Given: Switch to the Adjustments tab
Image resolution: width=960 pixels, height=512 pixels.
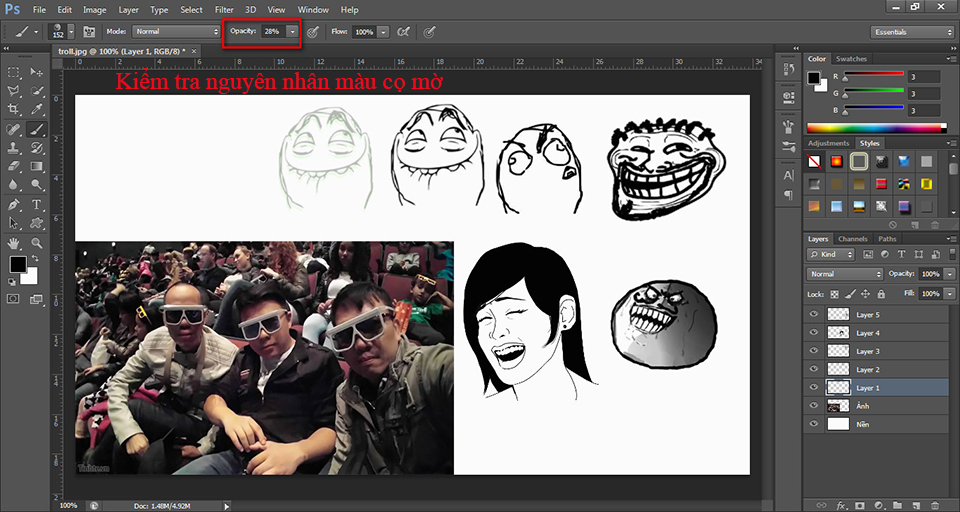Looking at the screenshot, I should tap(828, 143).
